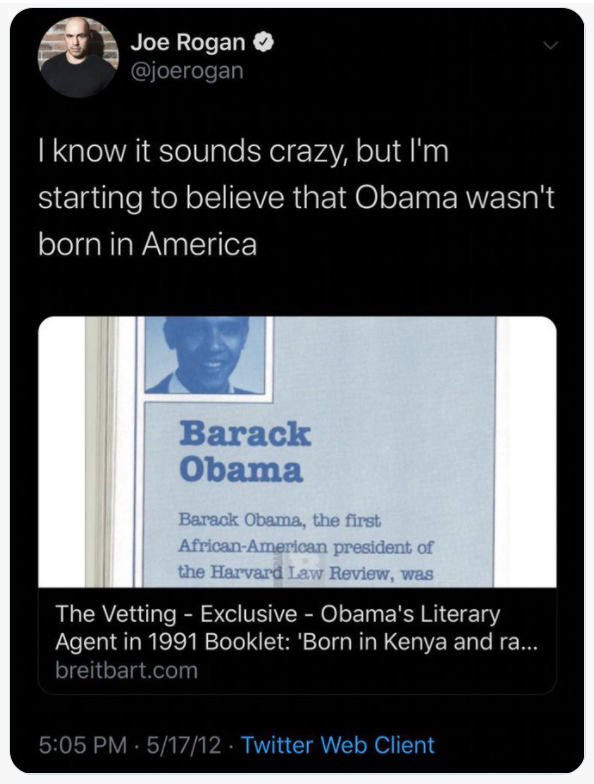Click the 'Barack Obama' heading in image
Viewport: 594px width, 784px height.
245,452
